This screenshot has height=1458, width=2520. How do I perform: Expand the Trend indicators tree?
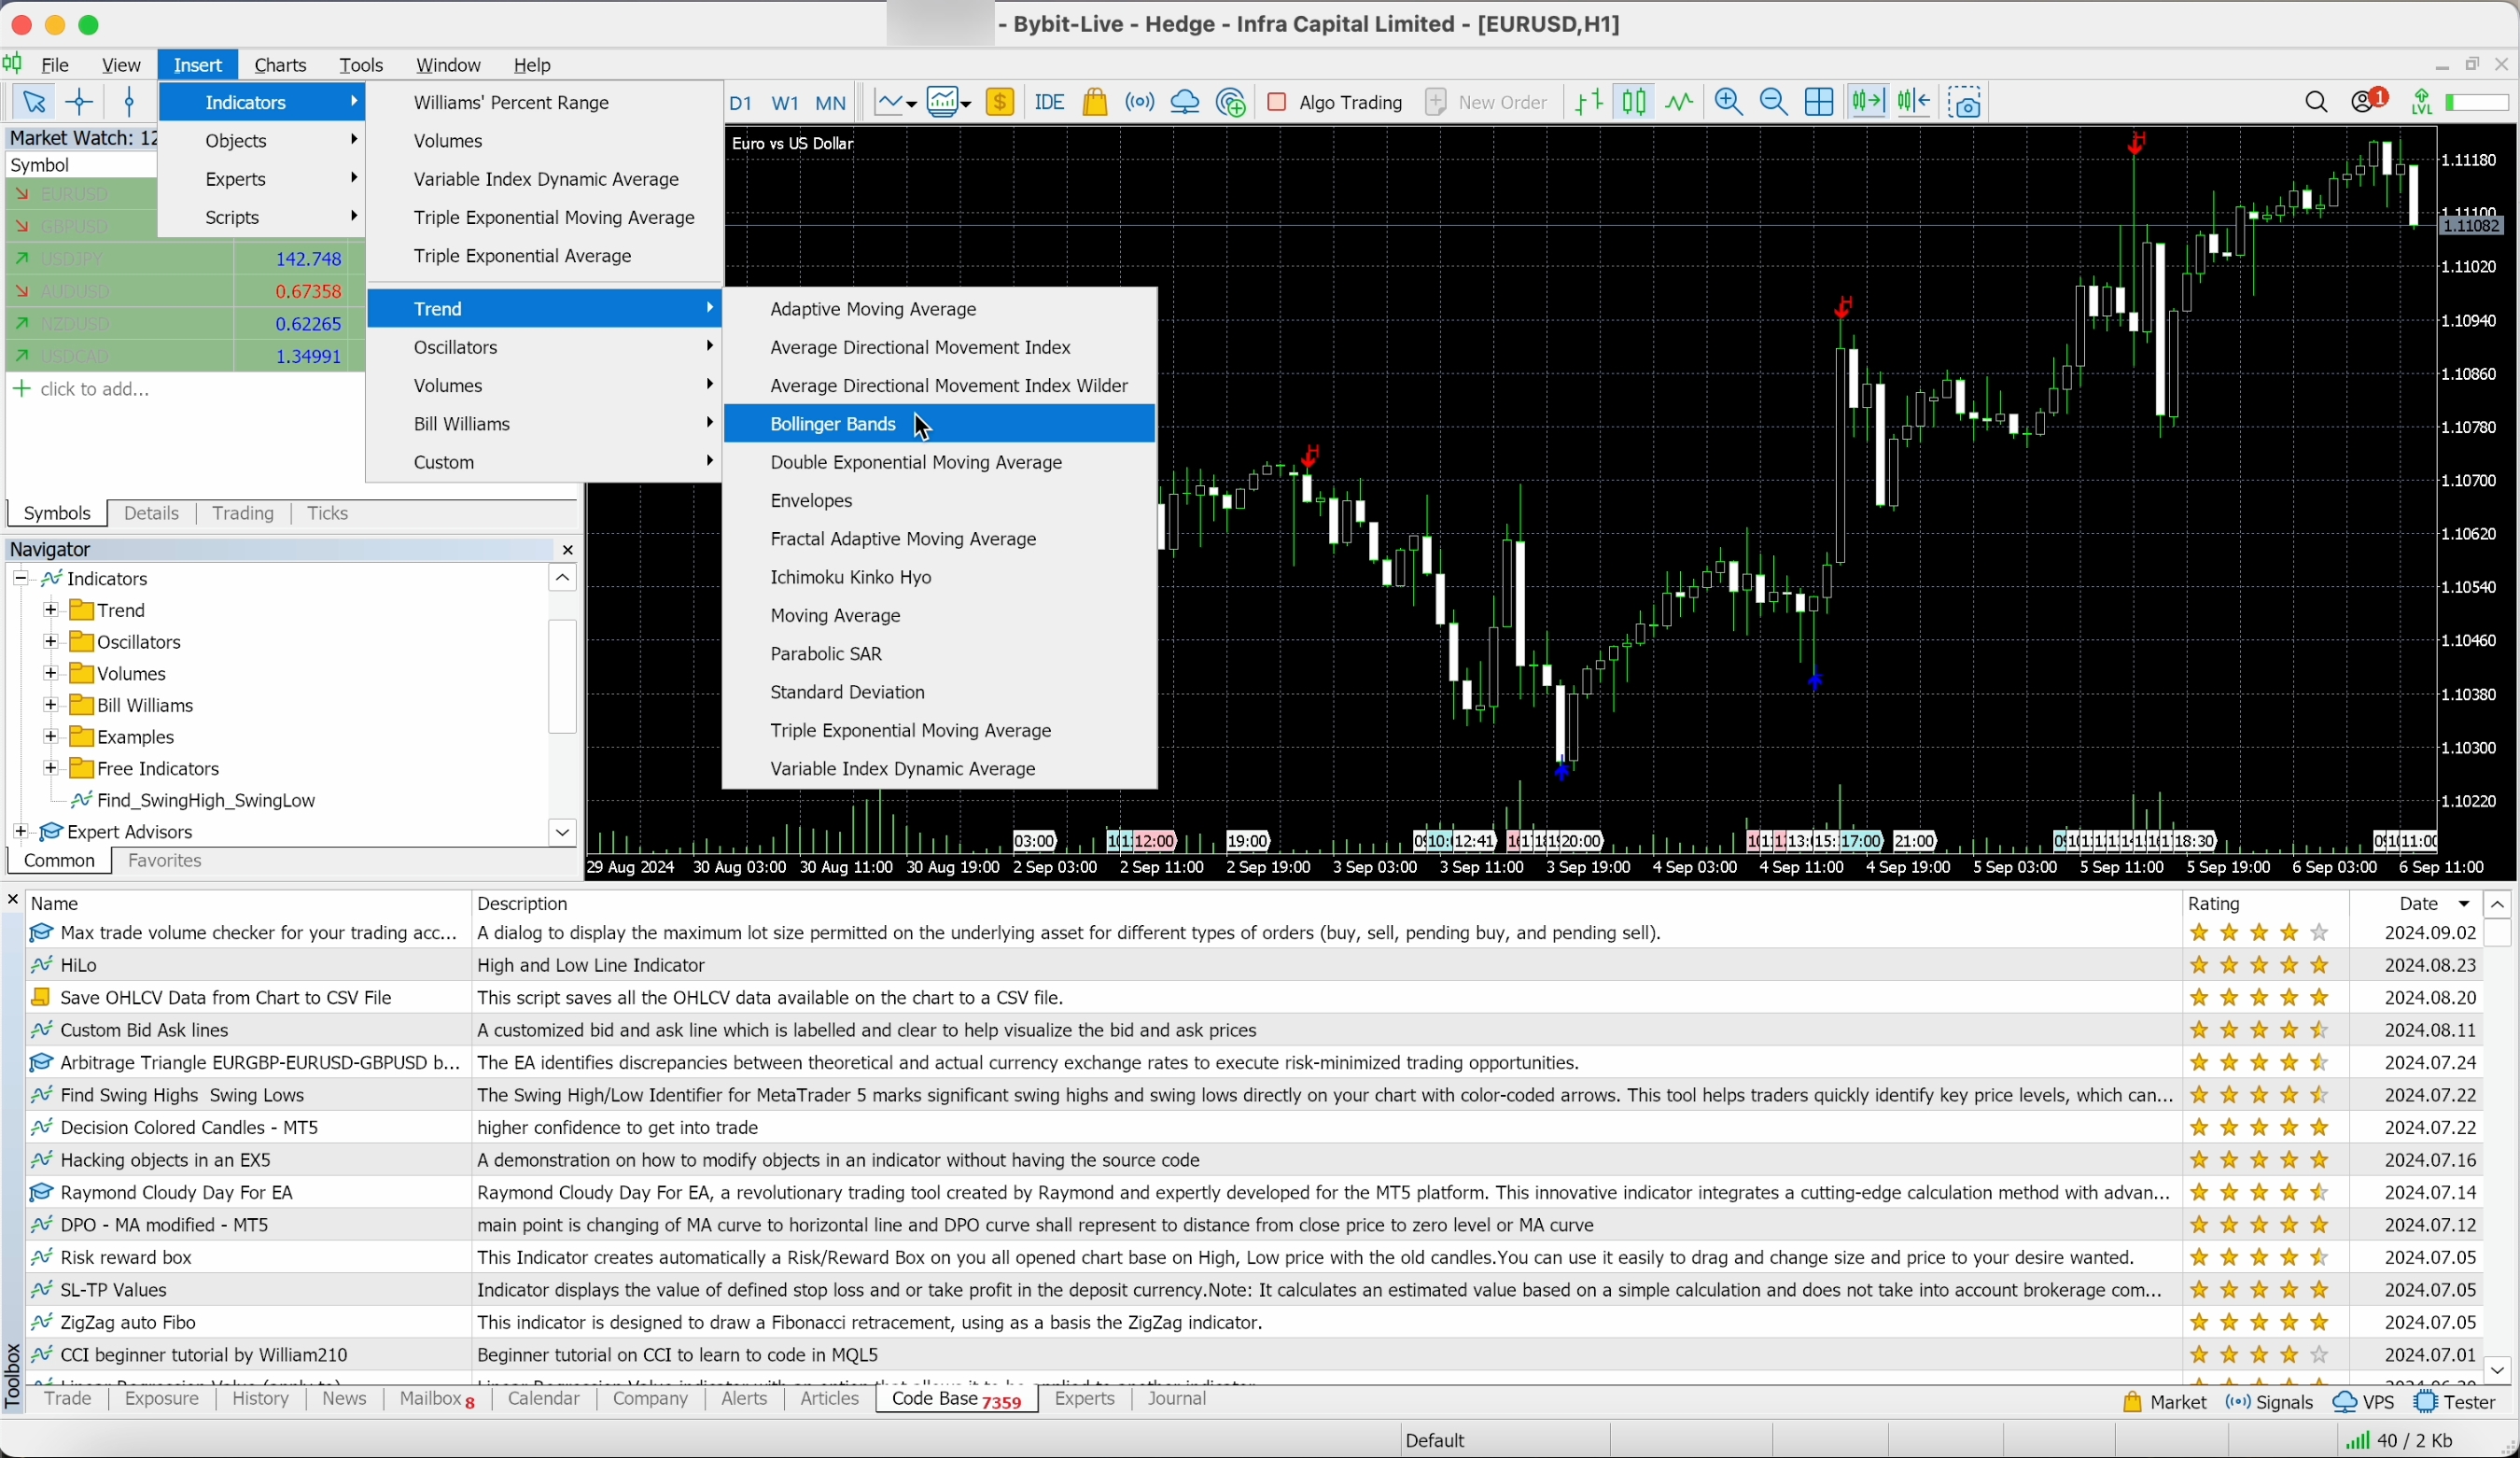(x=50, y=610)
